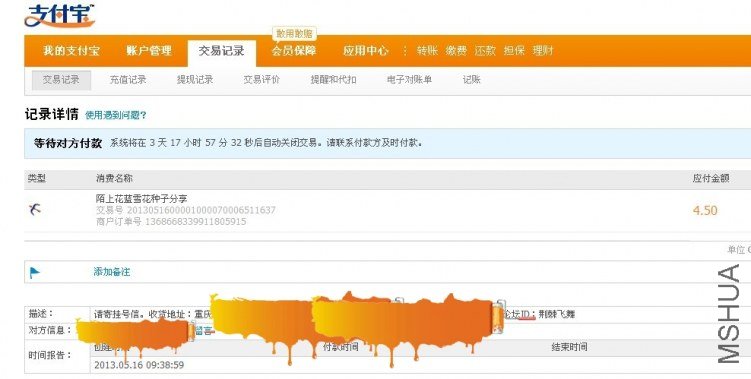Click the 担保 shortcut link
This screenshot has height=379, width=751.
514,51
